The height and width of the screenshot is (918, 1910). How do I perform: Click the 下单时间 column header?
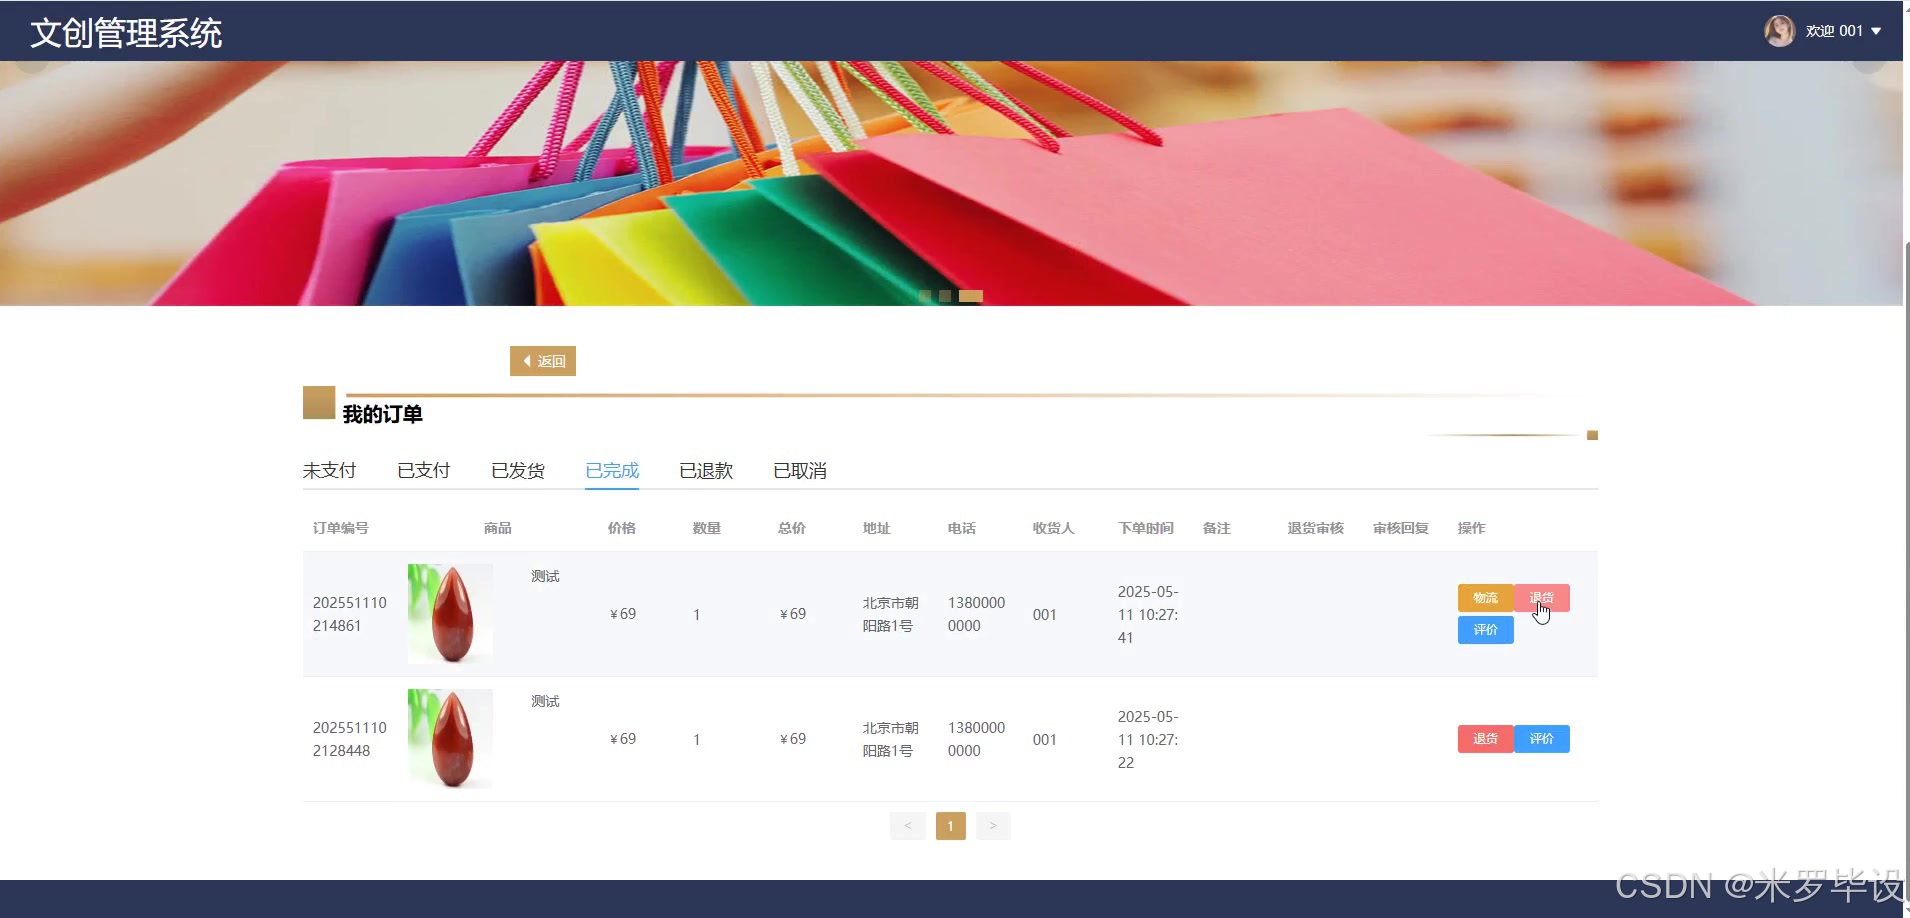(1146, 528)
